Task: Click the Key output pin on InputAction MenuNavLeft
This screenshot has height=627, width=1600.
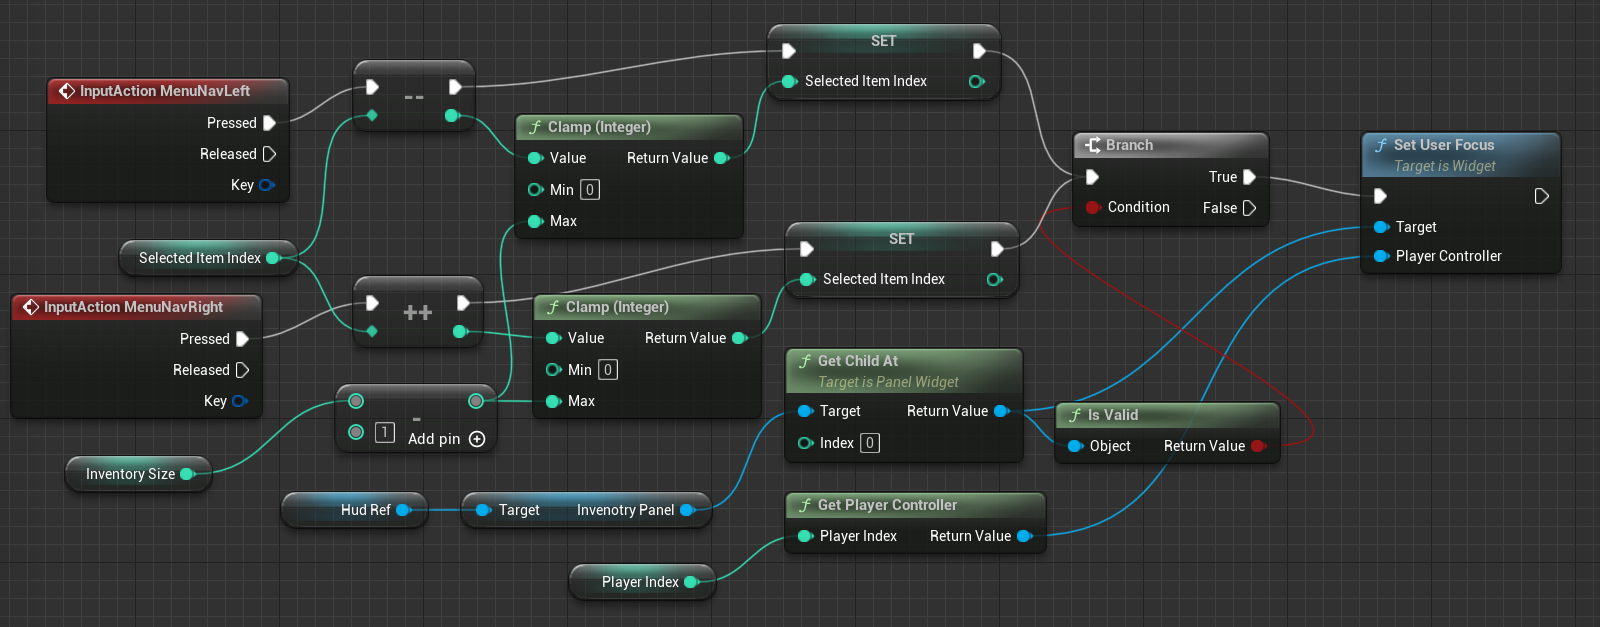Action: coord(266,185)
